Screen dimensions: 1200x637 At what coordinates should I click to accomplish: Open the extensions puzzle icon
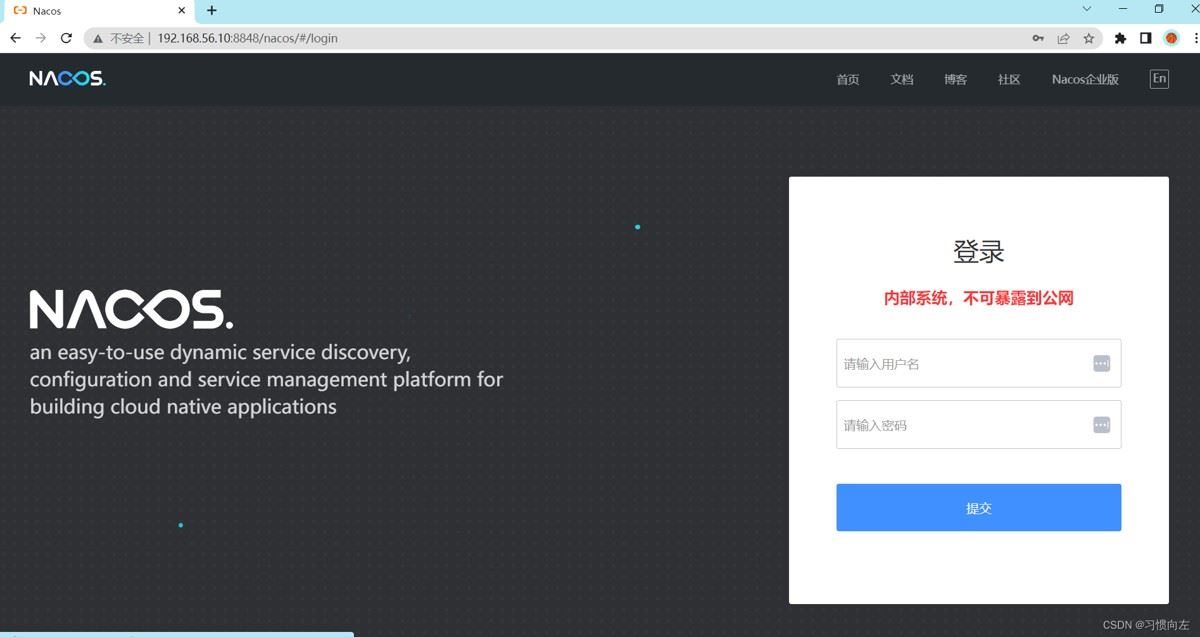click(x=1120, y=38)
